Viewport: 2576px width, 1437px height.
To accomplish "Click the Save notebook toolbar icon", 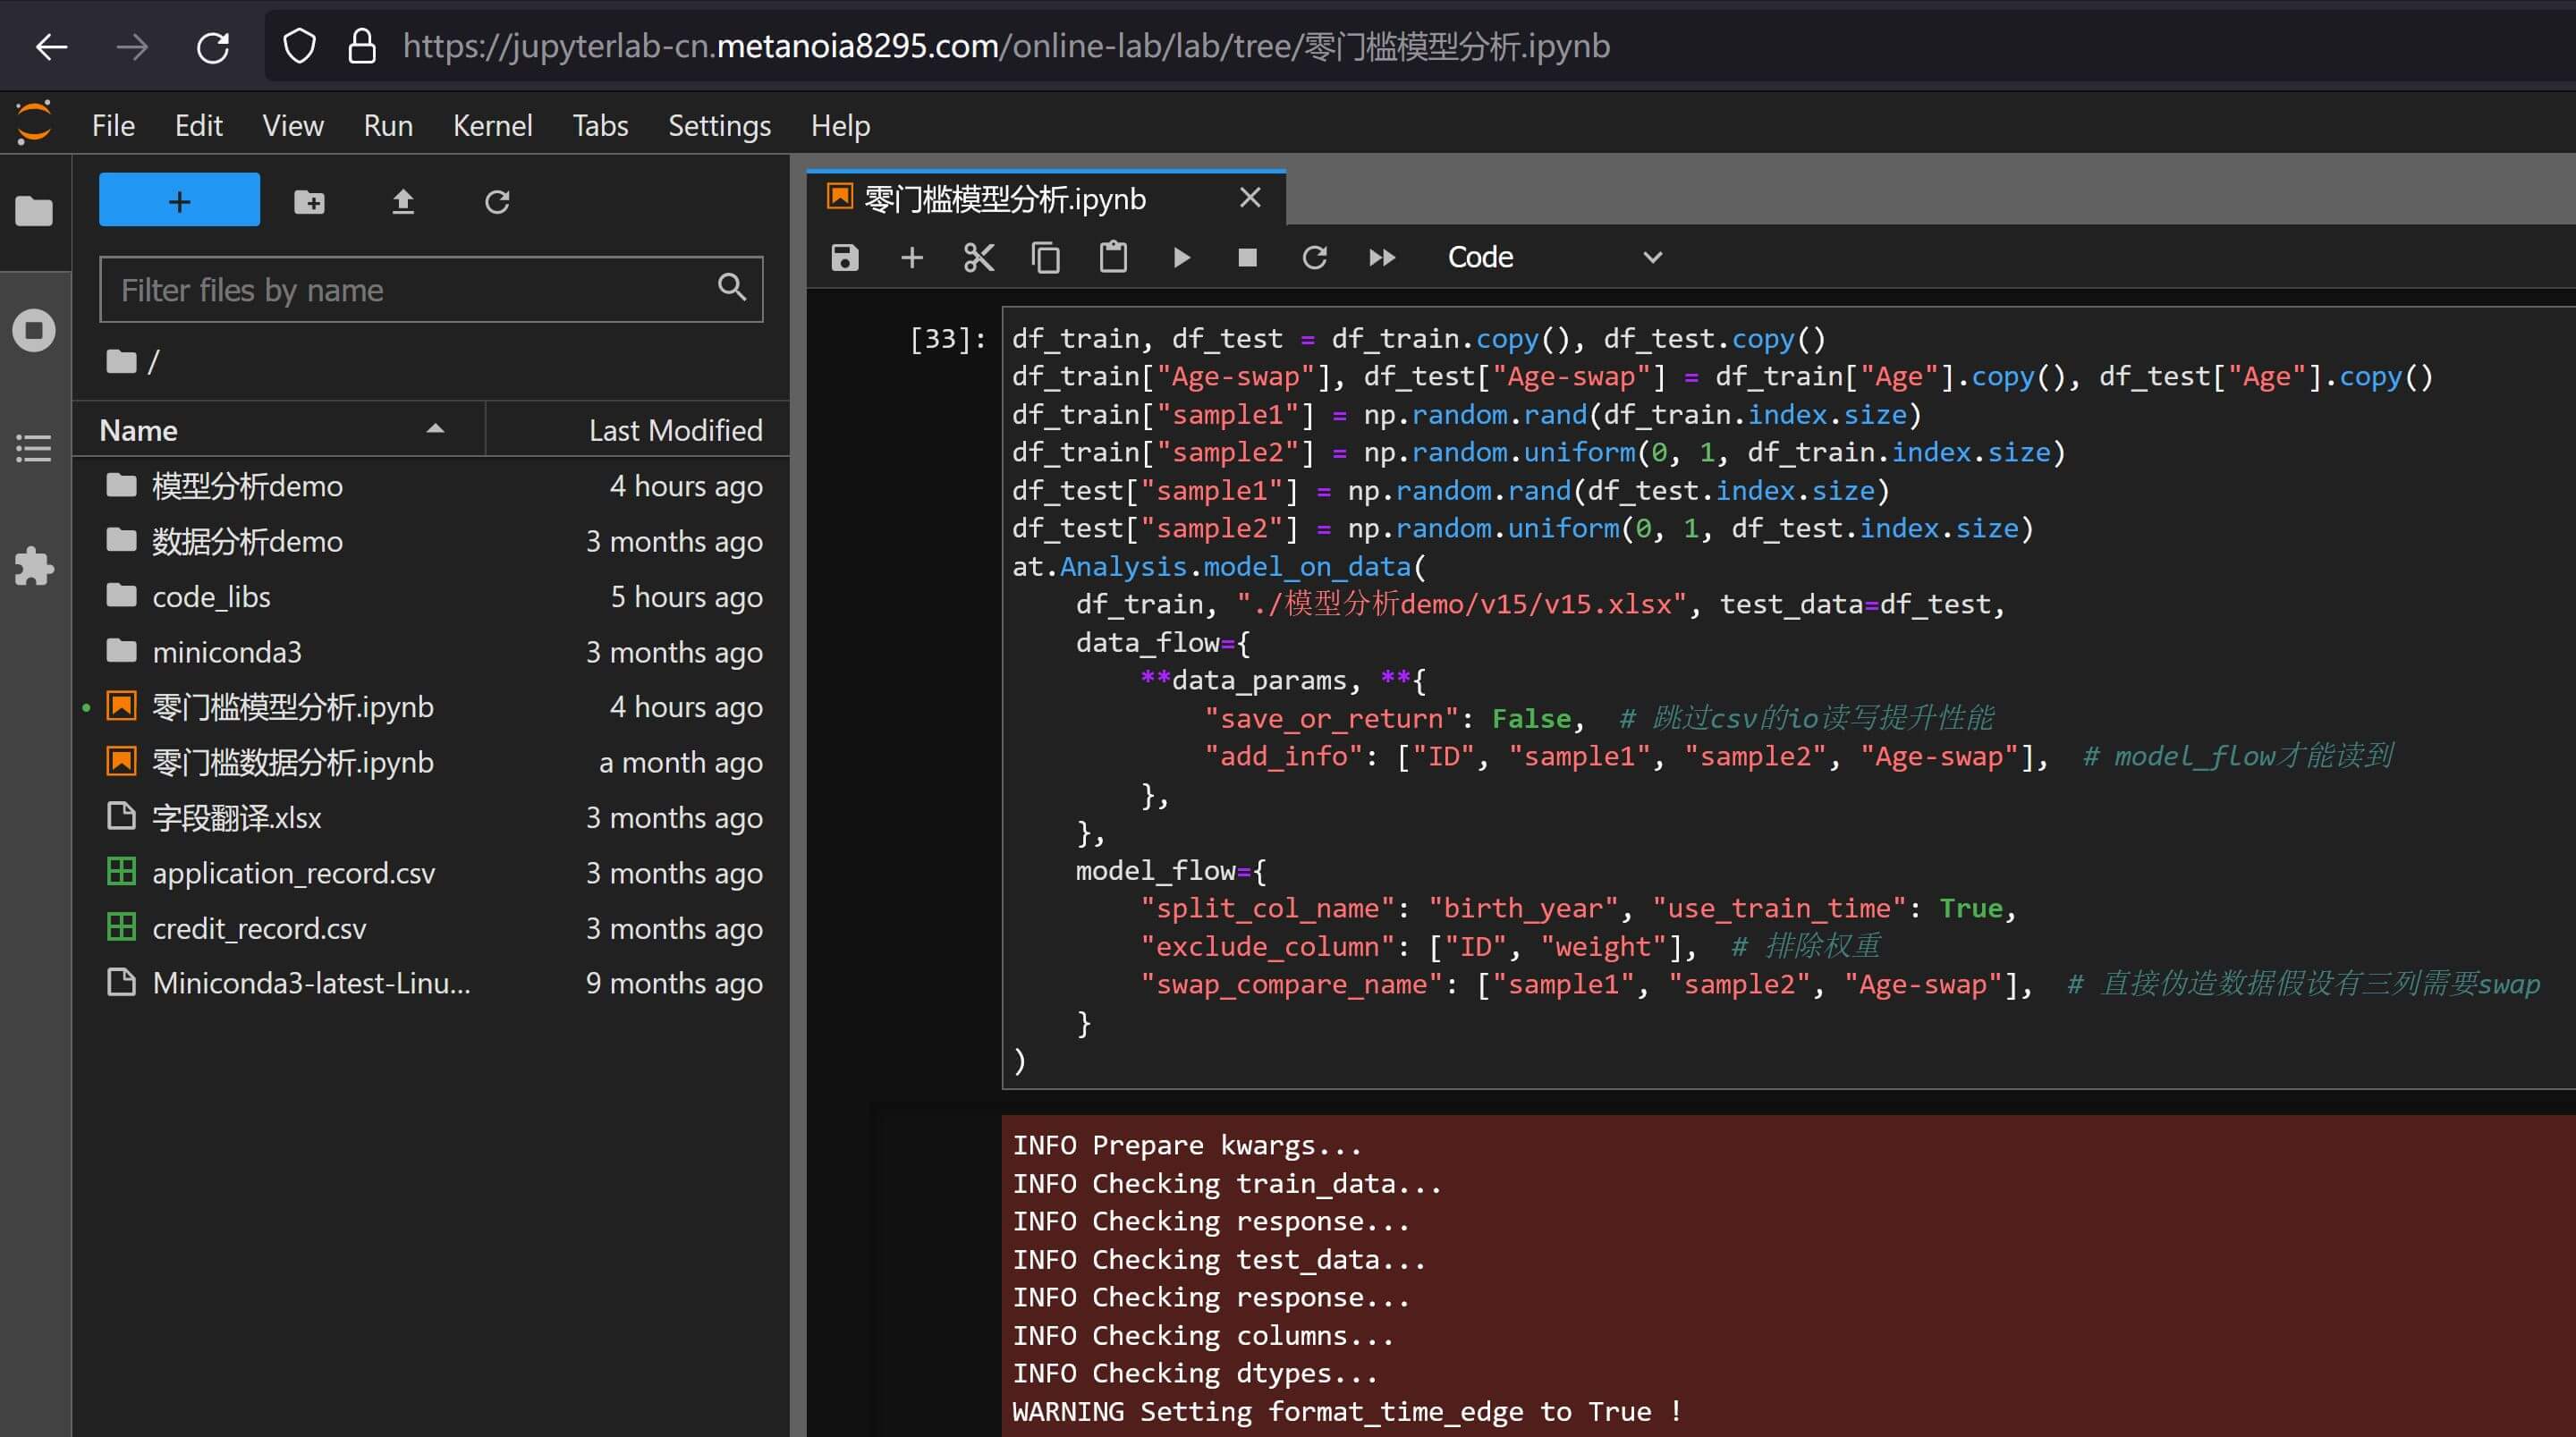I will click(845, 258).
